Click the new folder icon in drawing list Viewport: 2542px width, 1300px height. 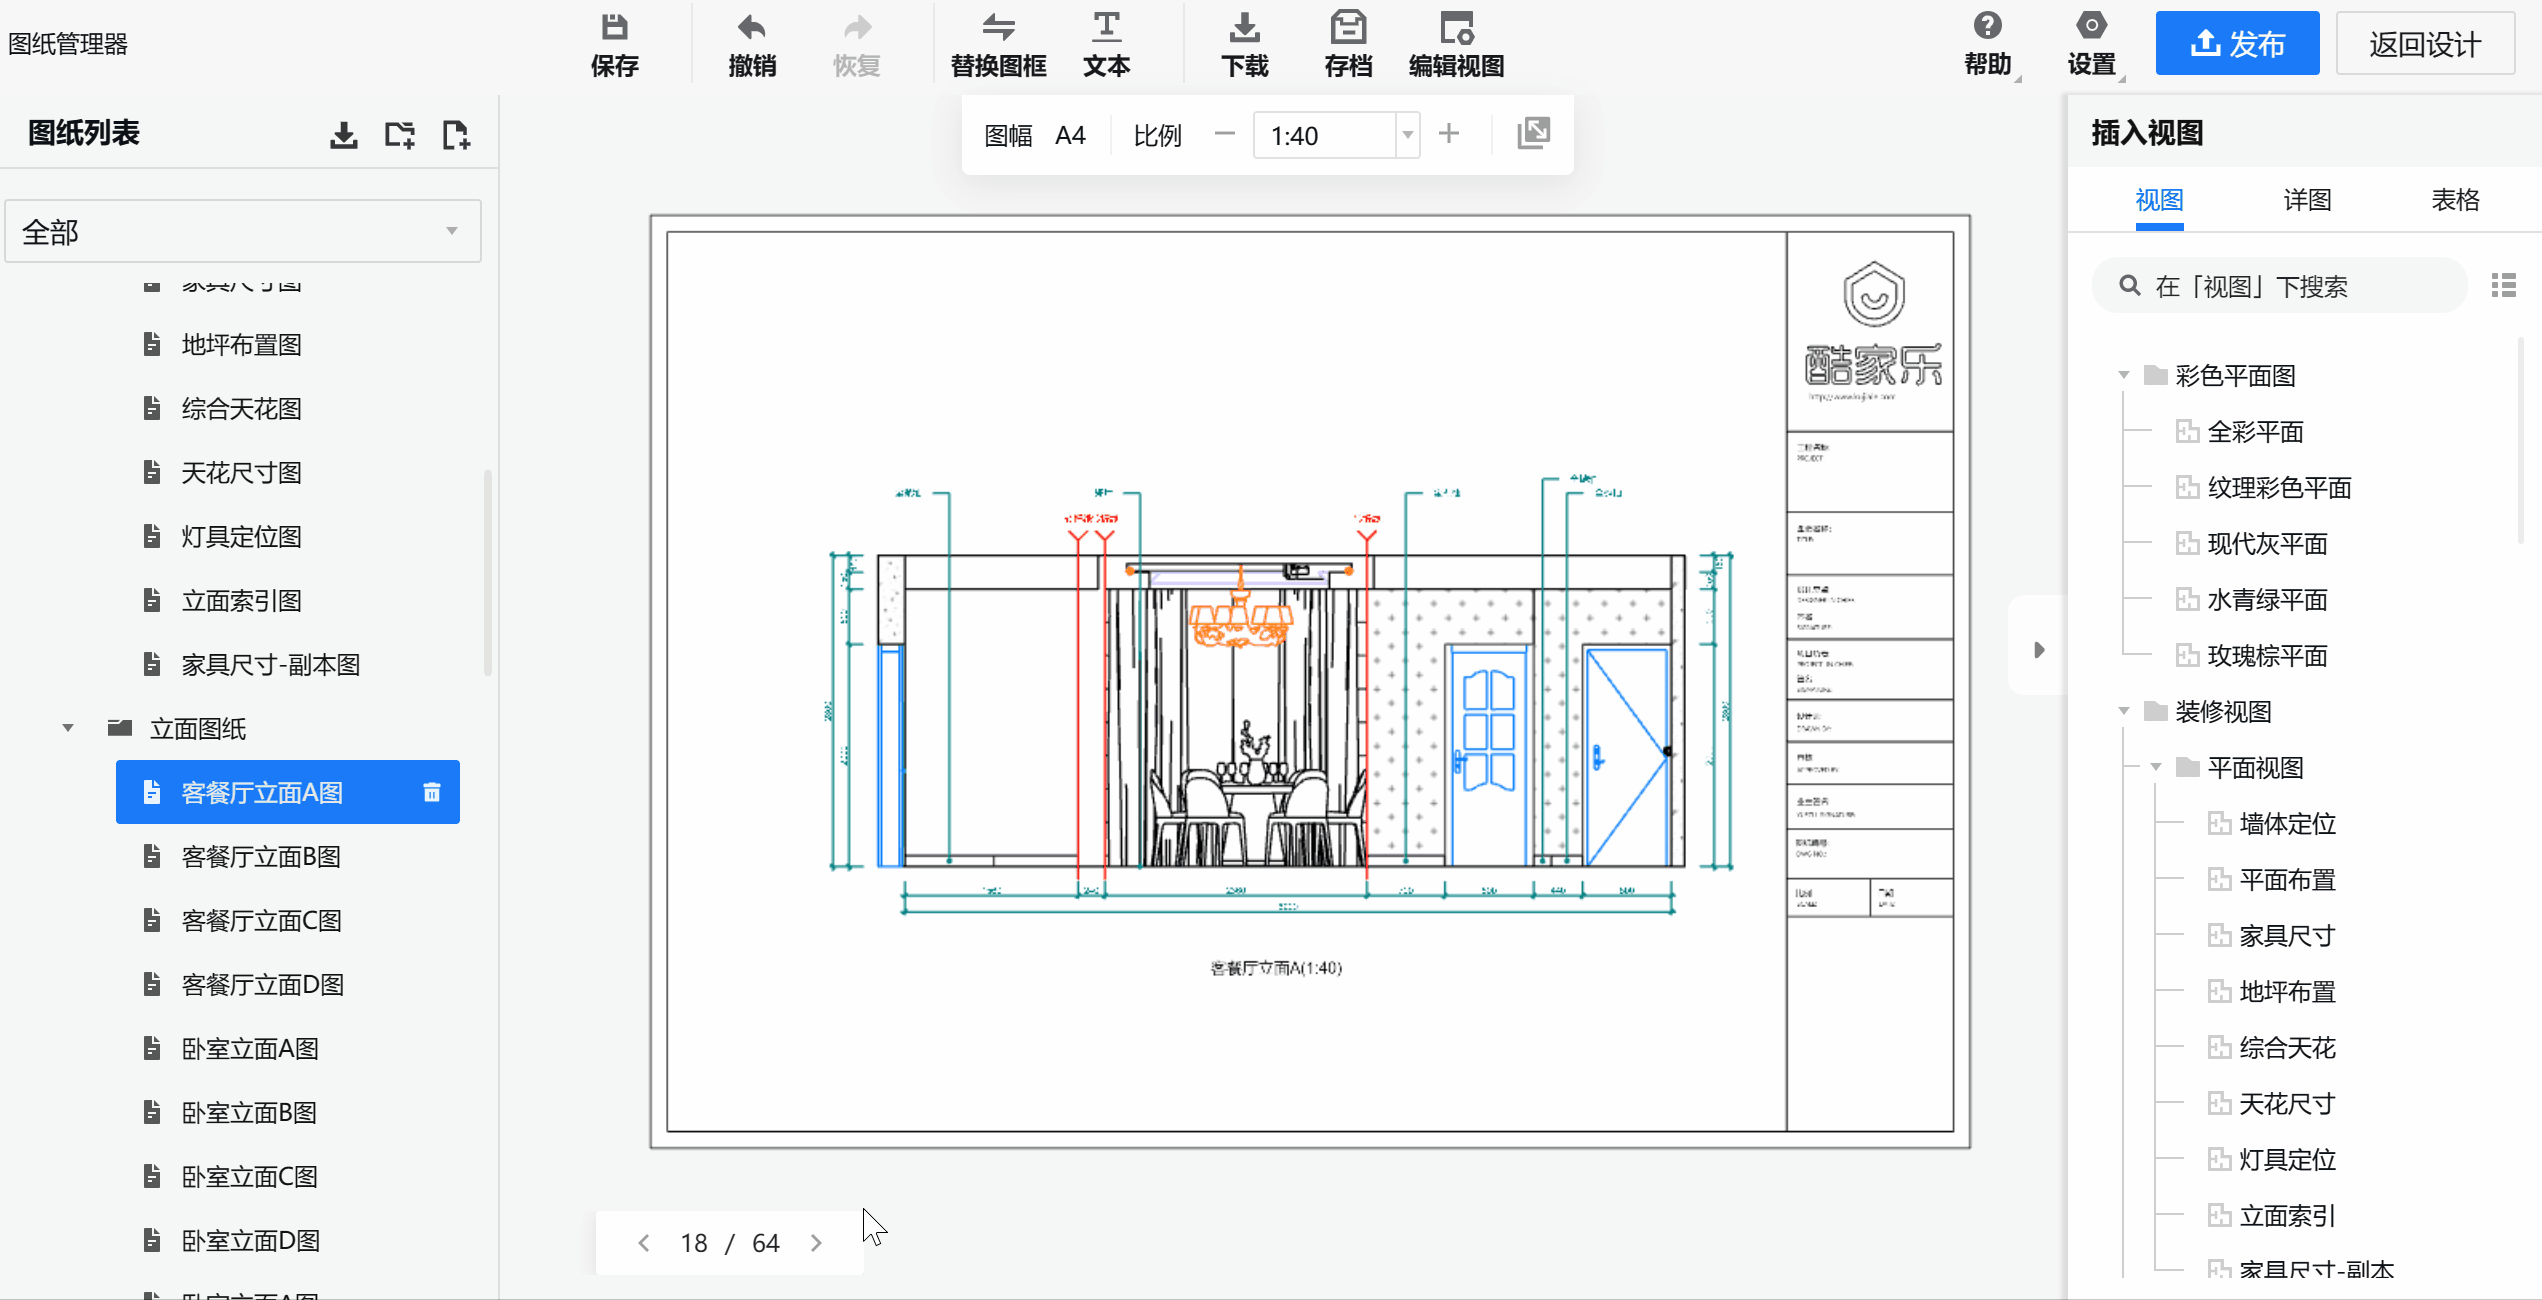400,134
